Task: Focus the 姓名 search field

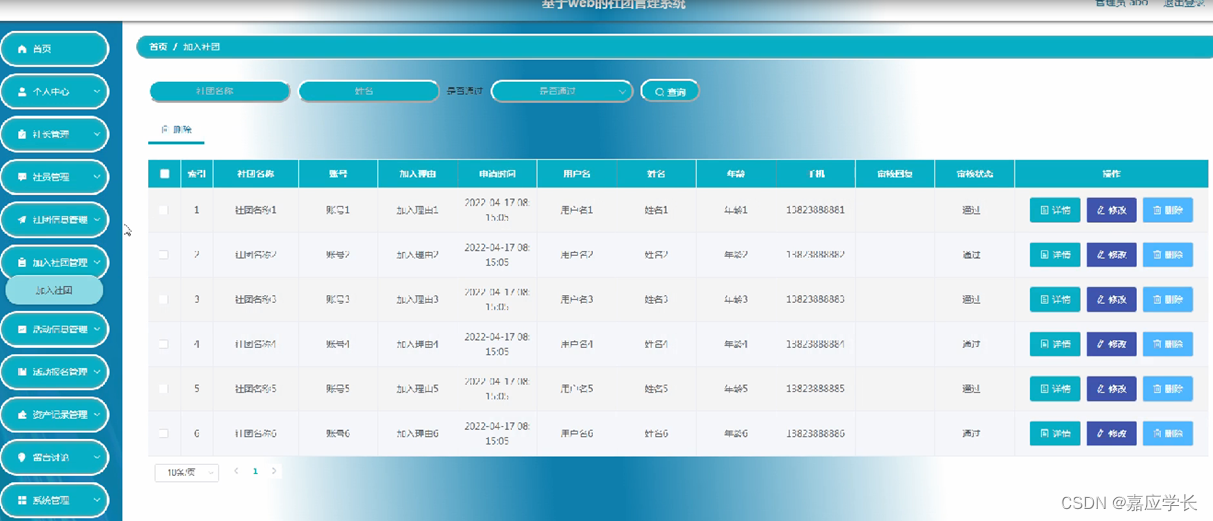Action: pos(368,91)
